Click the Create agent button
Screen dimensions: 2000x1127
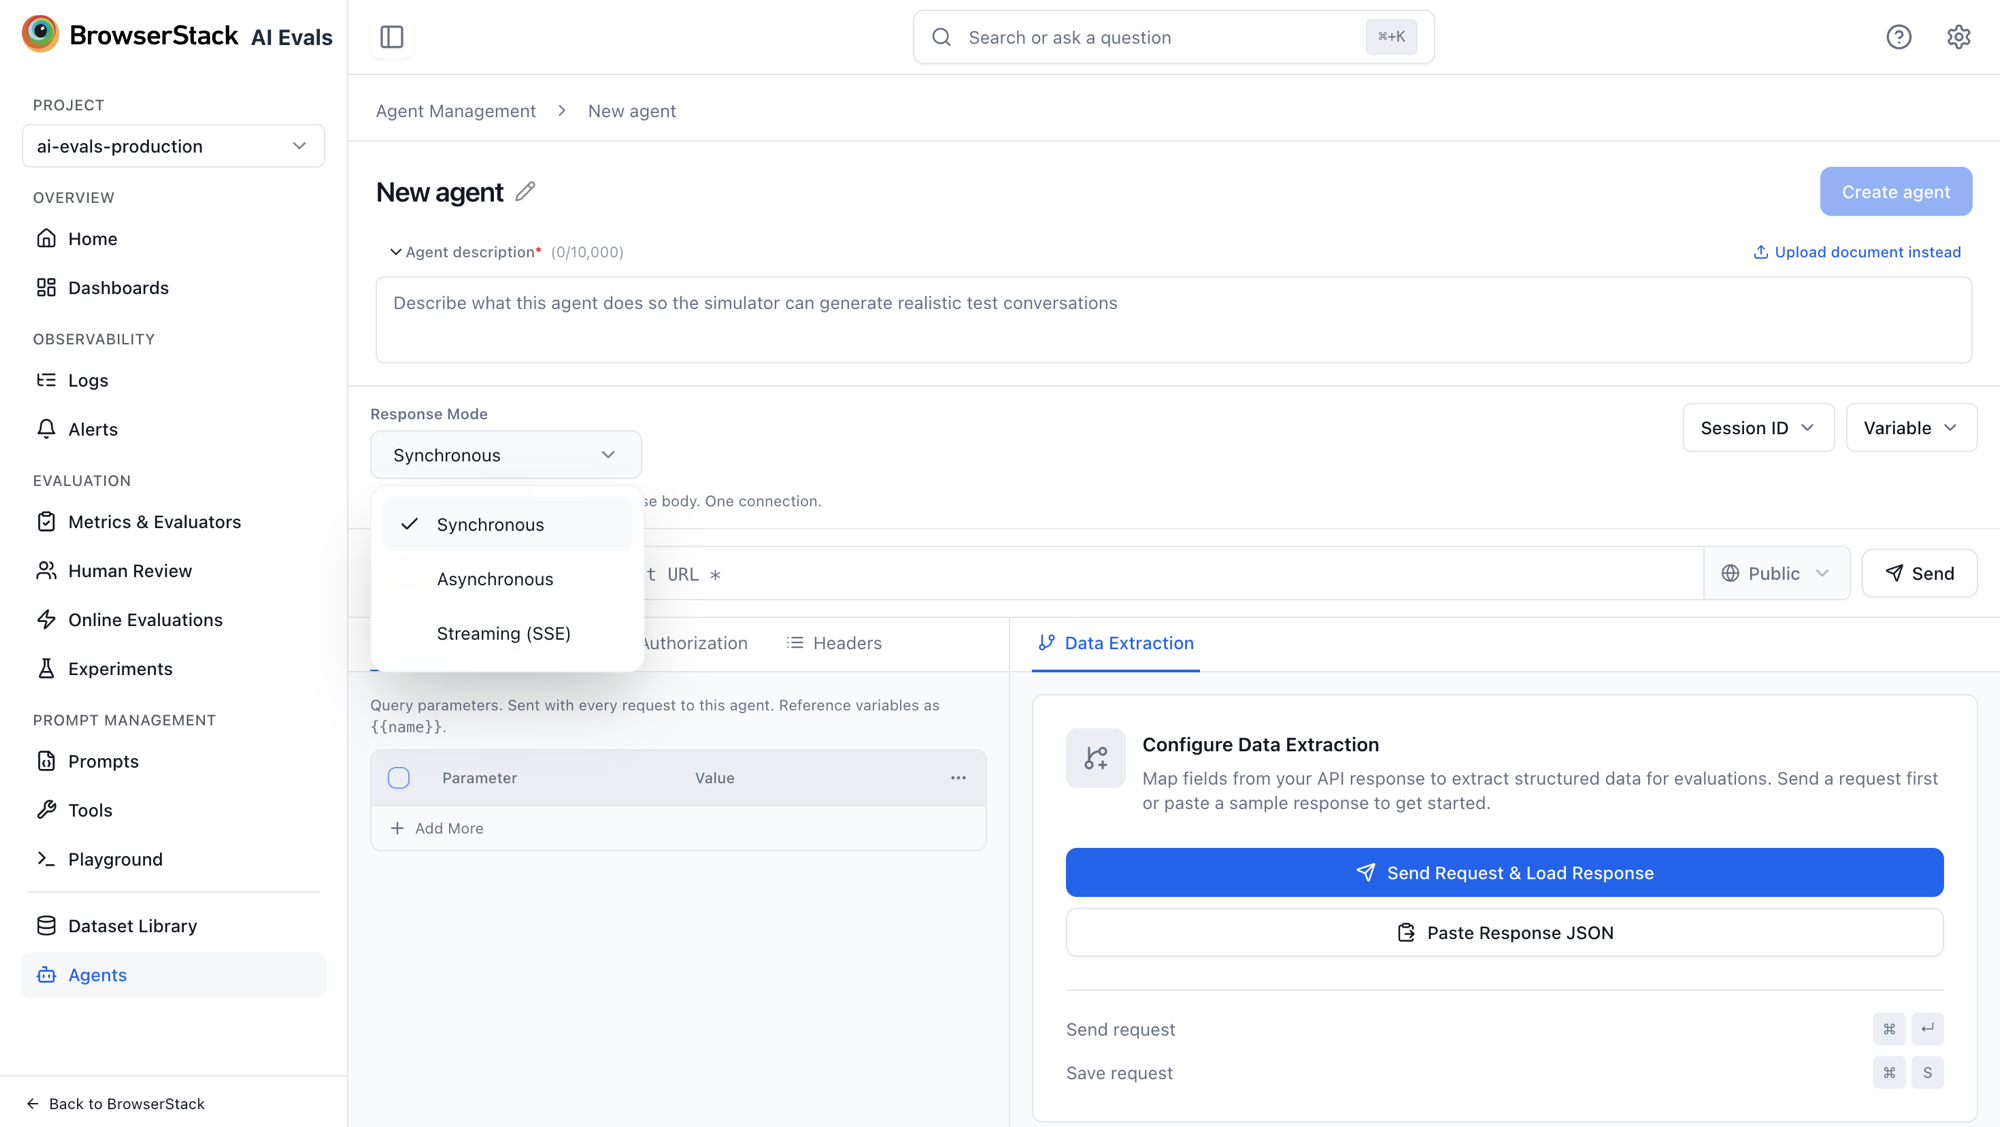pyautogui.click(x=1895, y=192)
